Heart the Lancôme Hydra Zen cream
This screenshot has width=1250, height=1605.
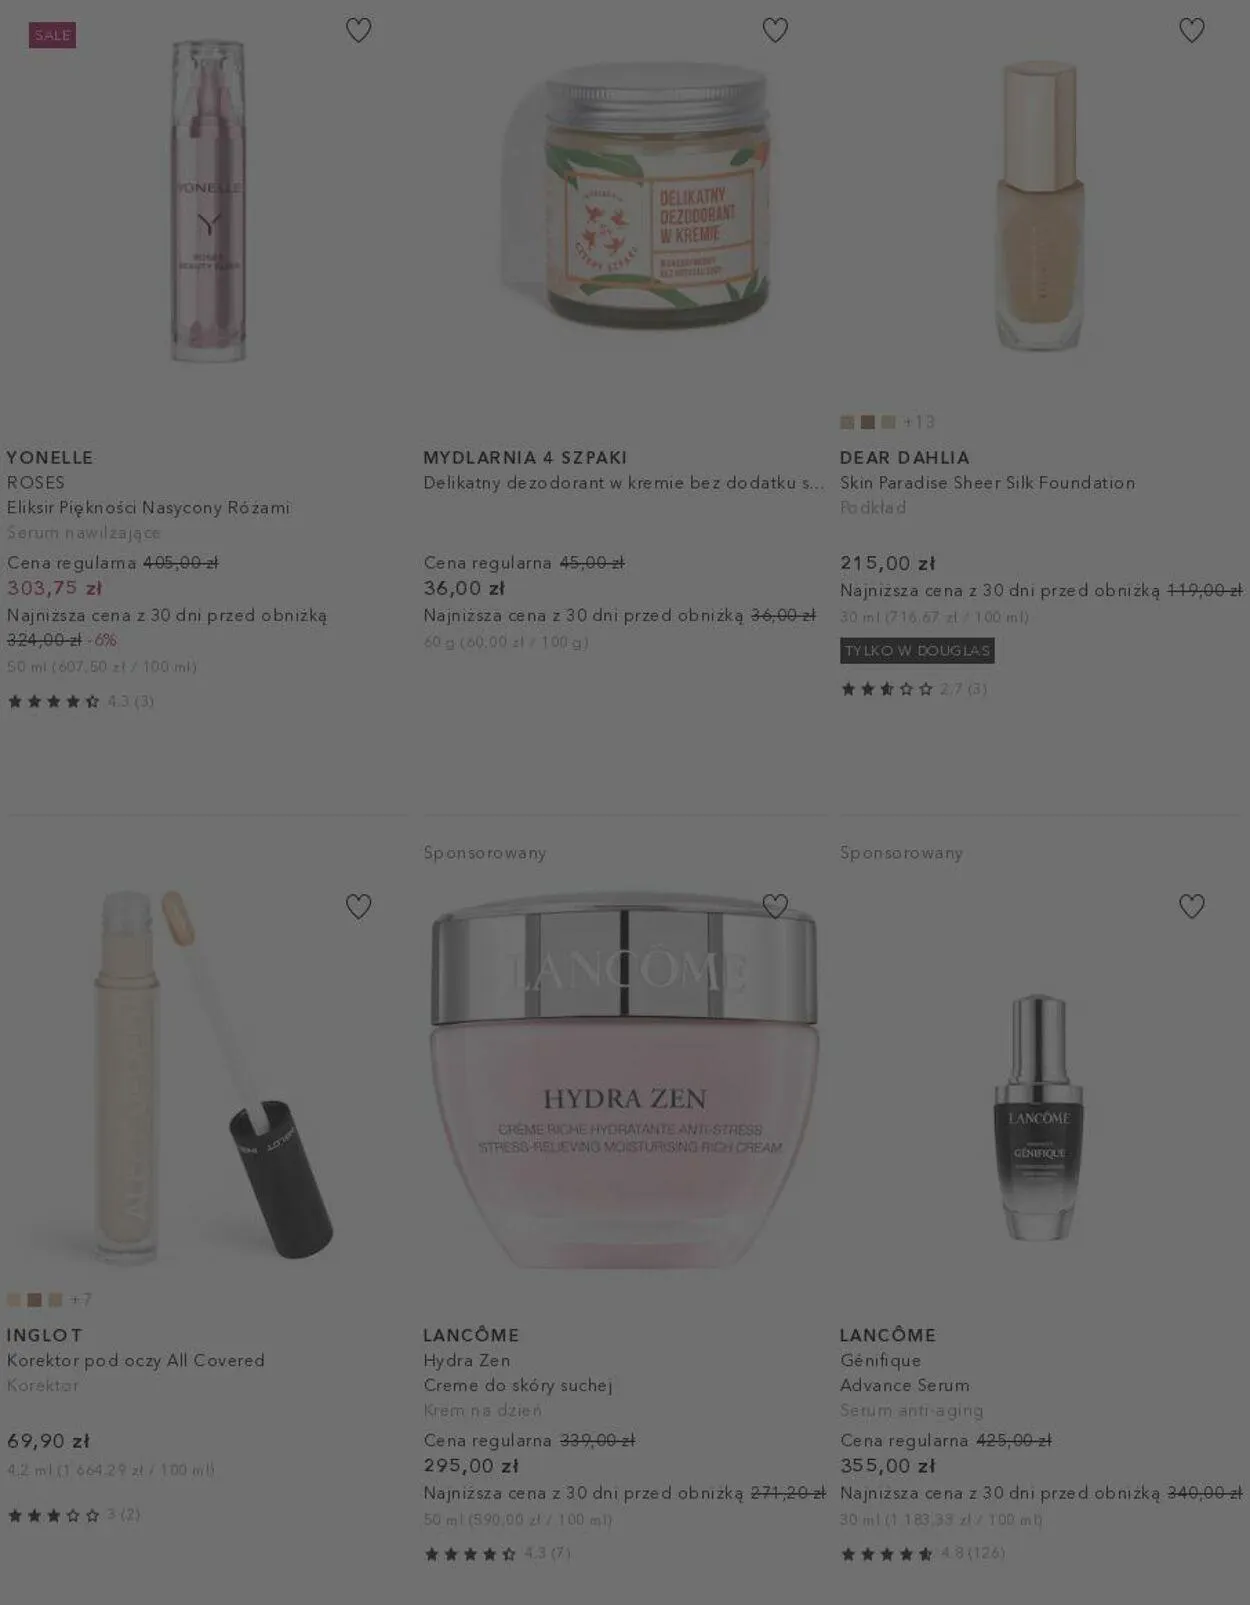(x=775, y=906)
